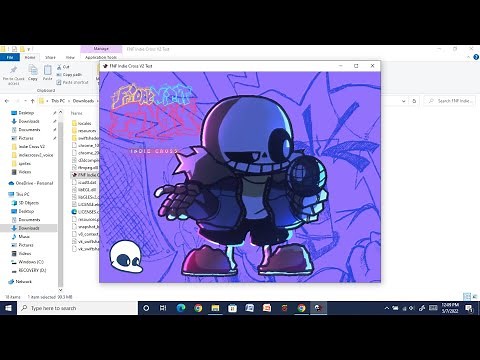
Task: Click Cut in the Clipboard group
Action: (x=63, y=67)
